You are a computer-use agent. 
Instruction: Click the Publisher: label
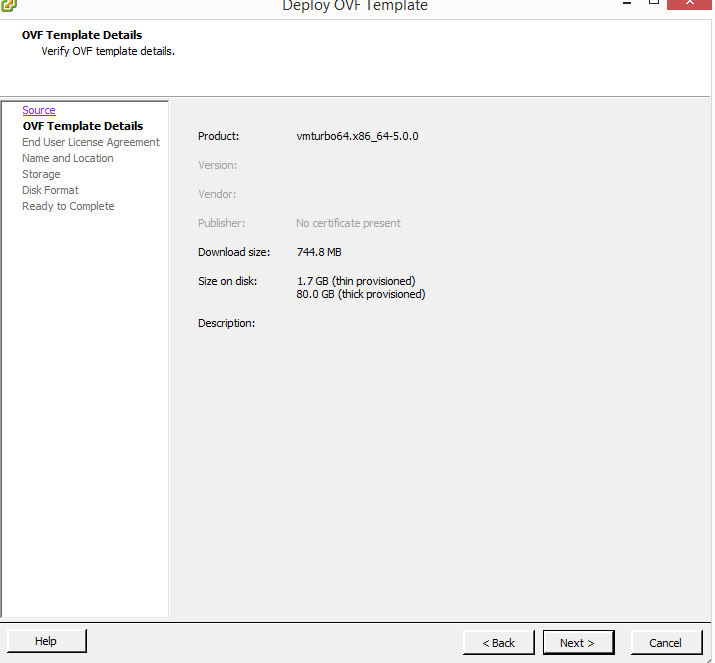click(x=221, y=223)
